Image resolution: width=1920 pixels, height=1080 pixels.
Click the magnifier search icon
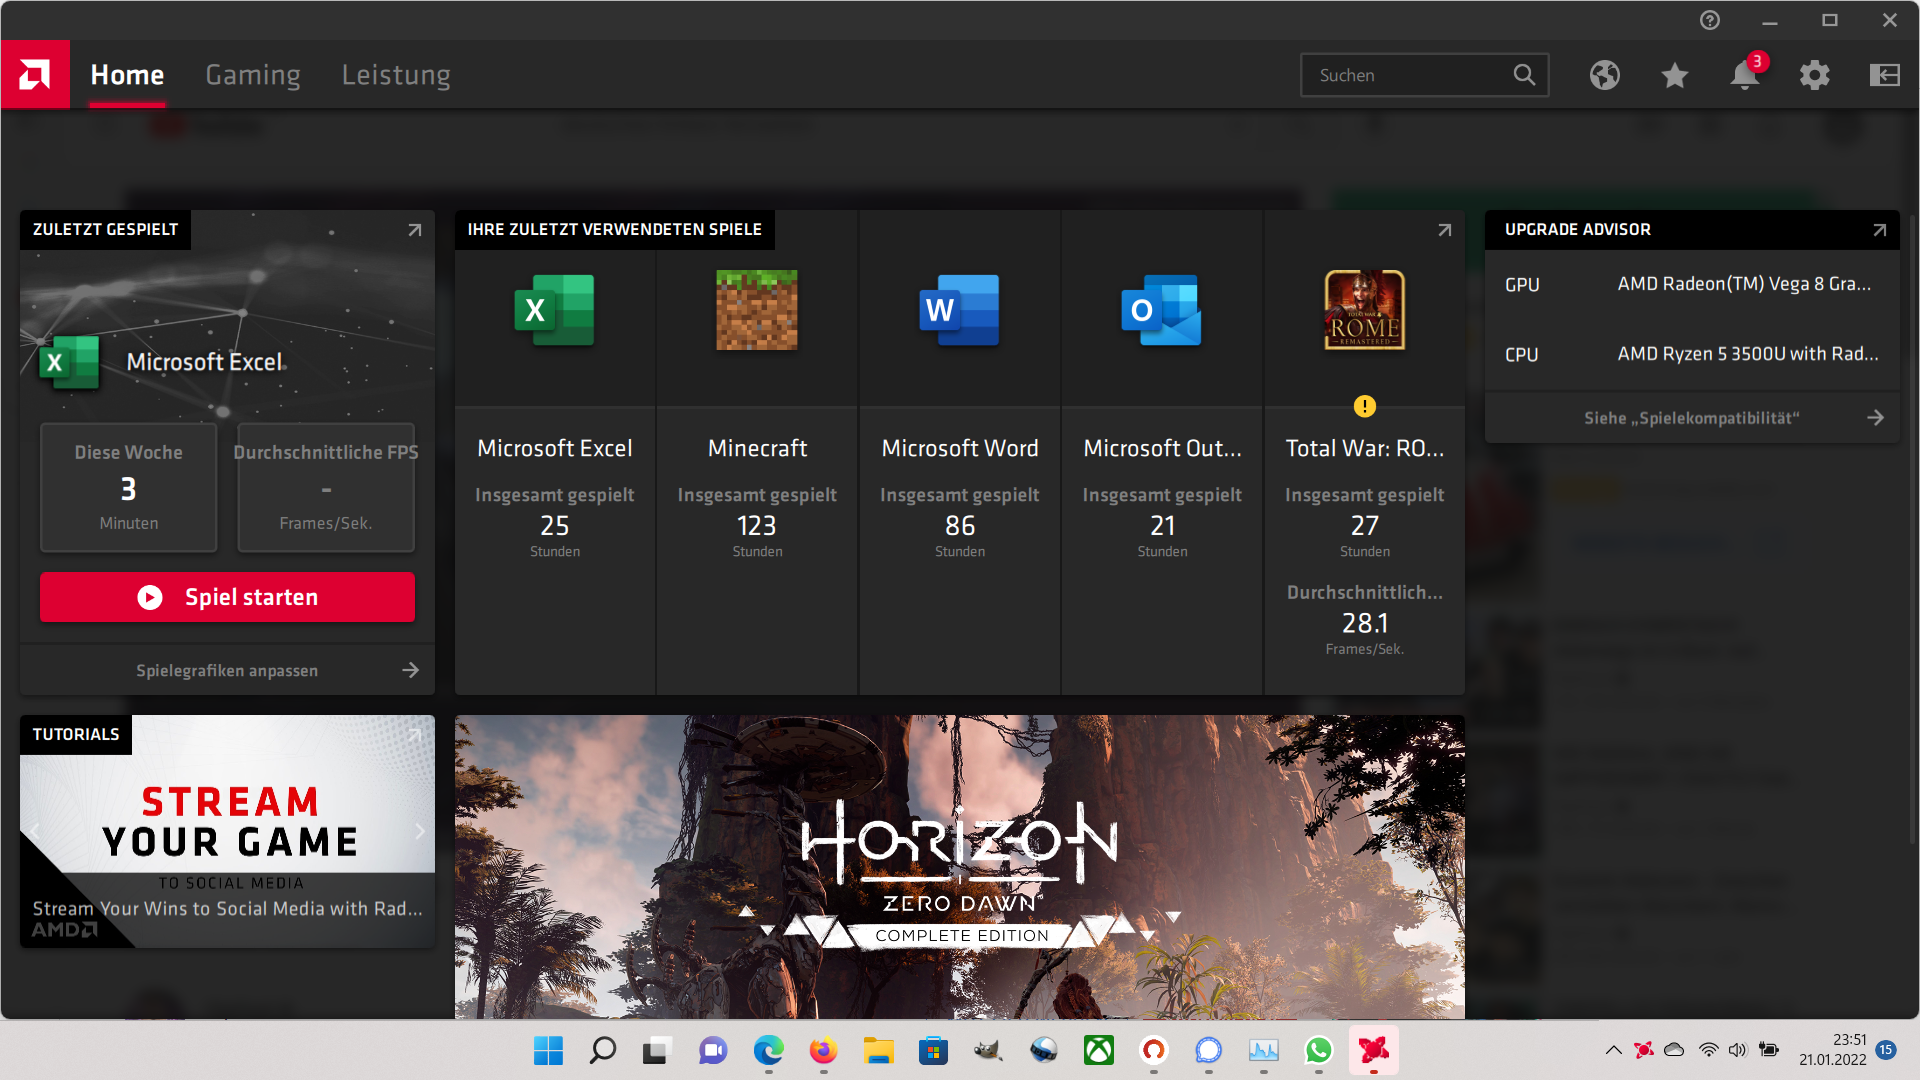(1524, 75)
